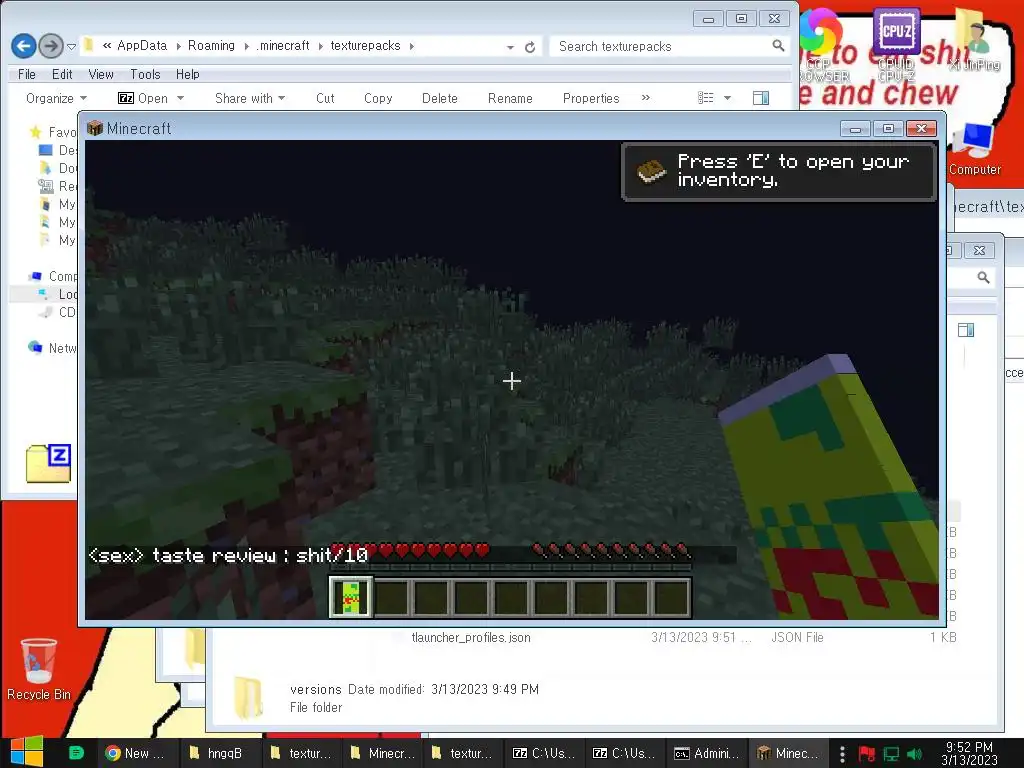Toggle the preview pane icon

tap(761, 98)
